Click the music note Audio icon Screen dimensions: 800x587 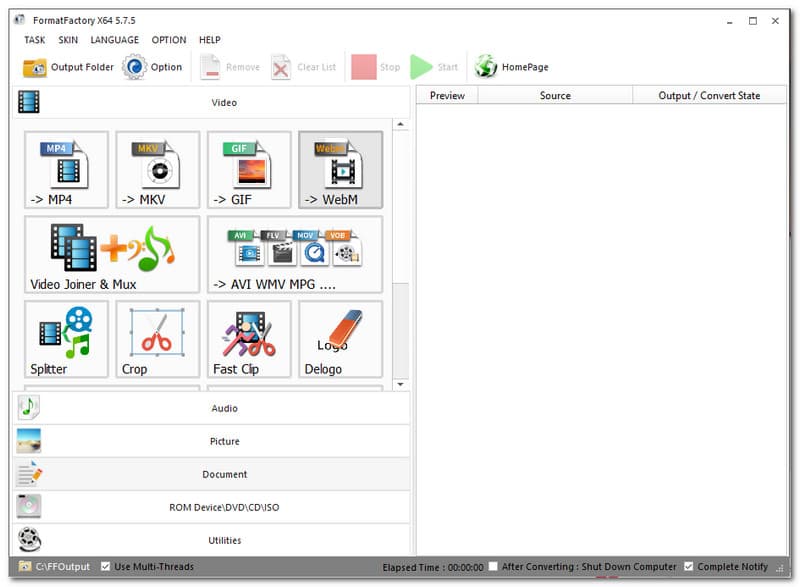[x=29, y=407]
